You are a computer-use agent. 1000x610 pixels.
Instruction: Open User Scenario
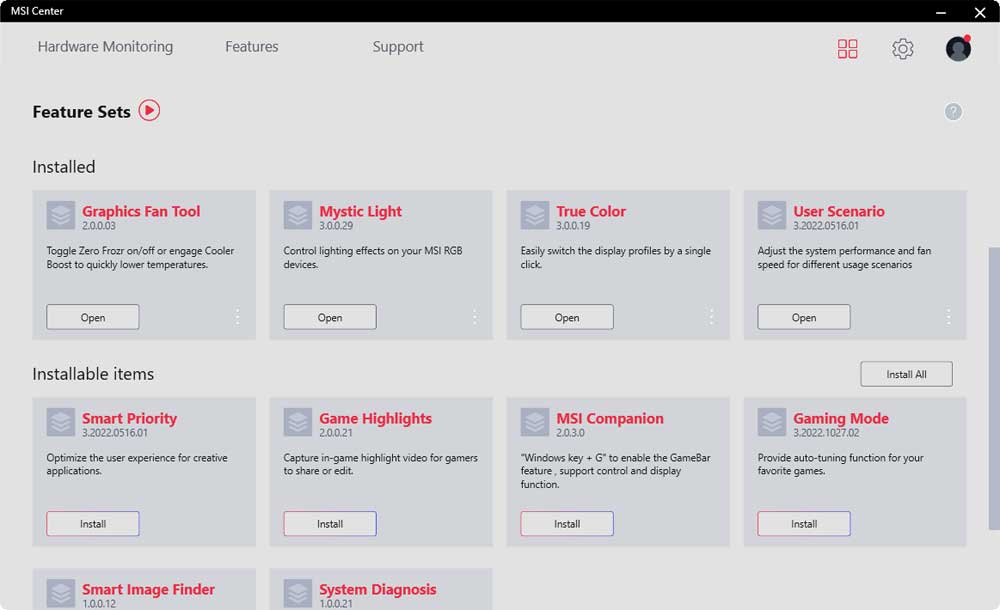[x=804, y=317]
